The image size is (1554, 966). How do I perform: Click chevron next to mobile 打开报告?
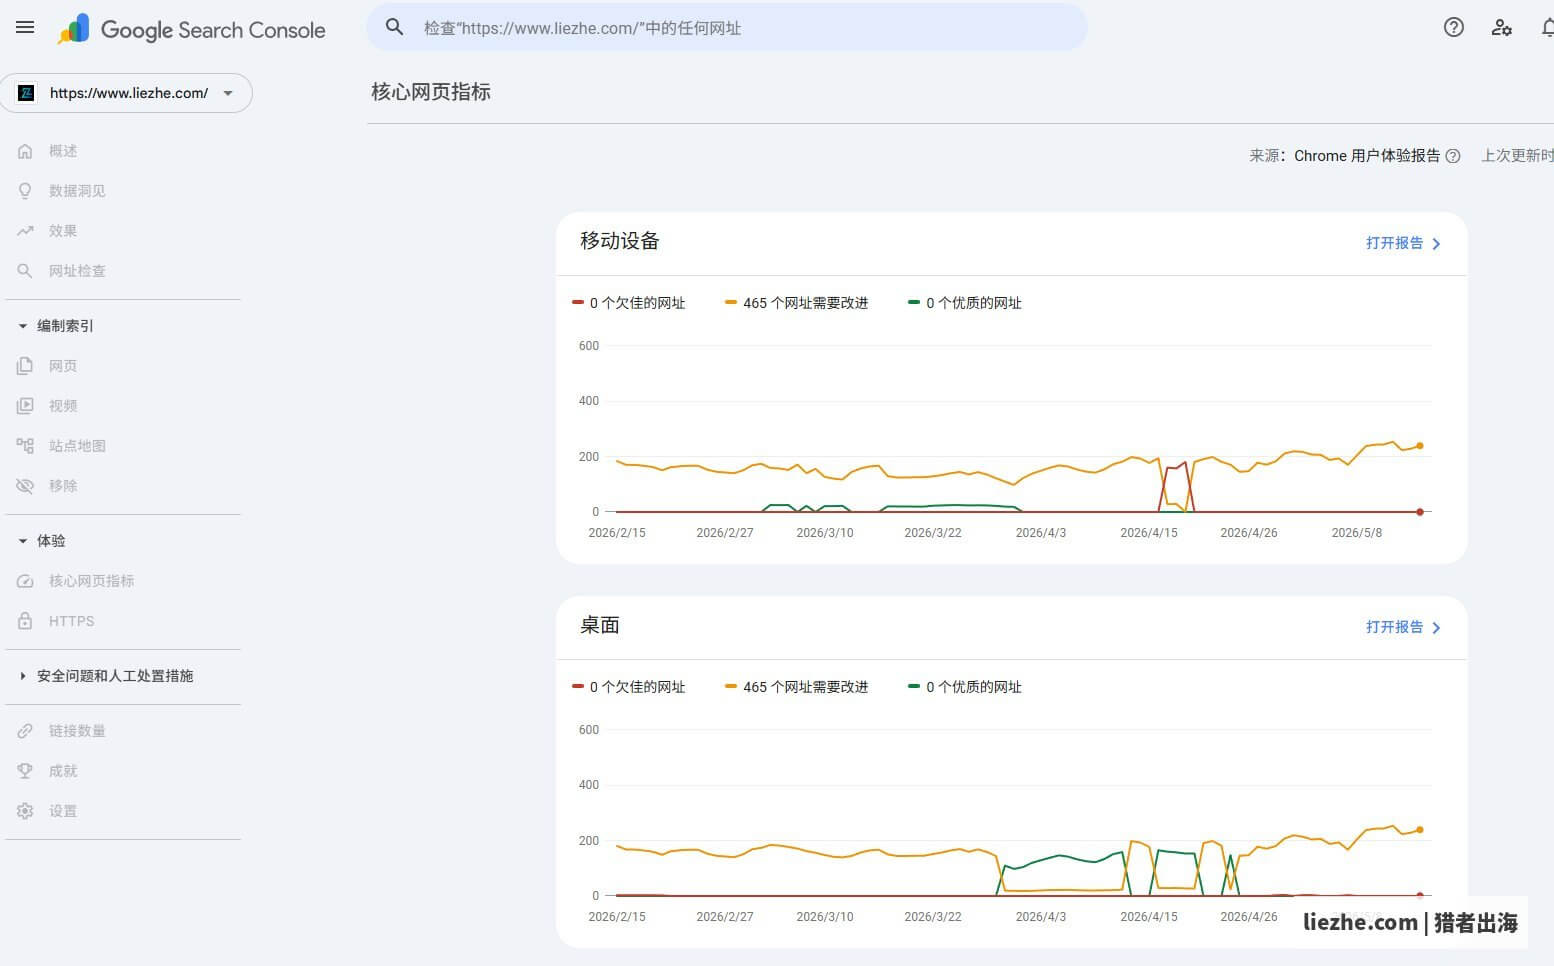pyautogui.click(x=1436, y=244)
